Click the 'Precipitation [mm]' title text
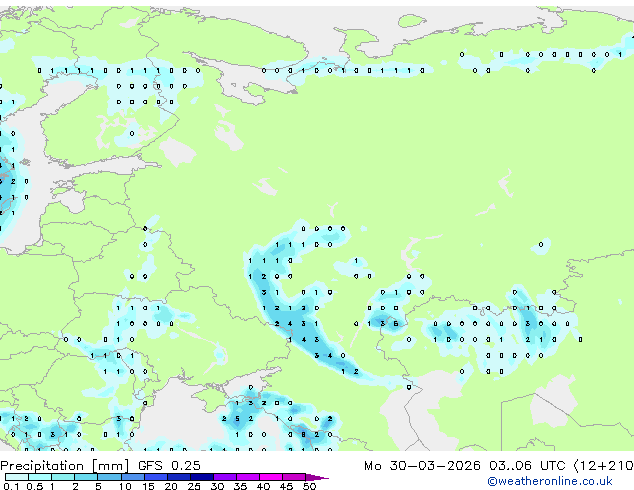The height and width of the screenshot is (490, 634). click(x=65, y=466)
